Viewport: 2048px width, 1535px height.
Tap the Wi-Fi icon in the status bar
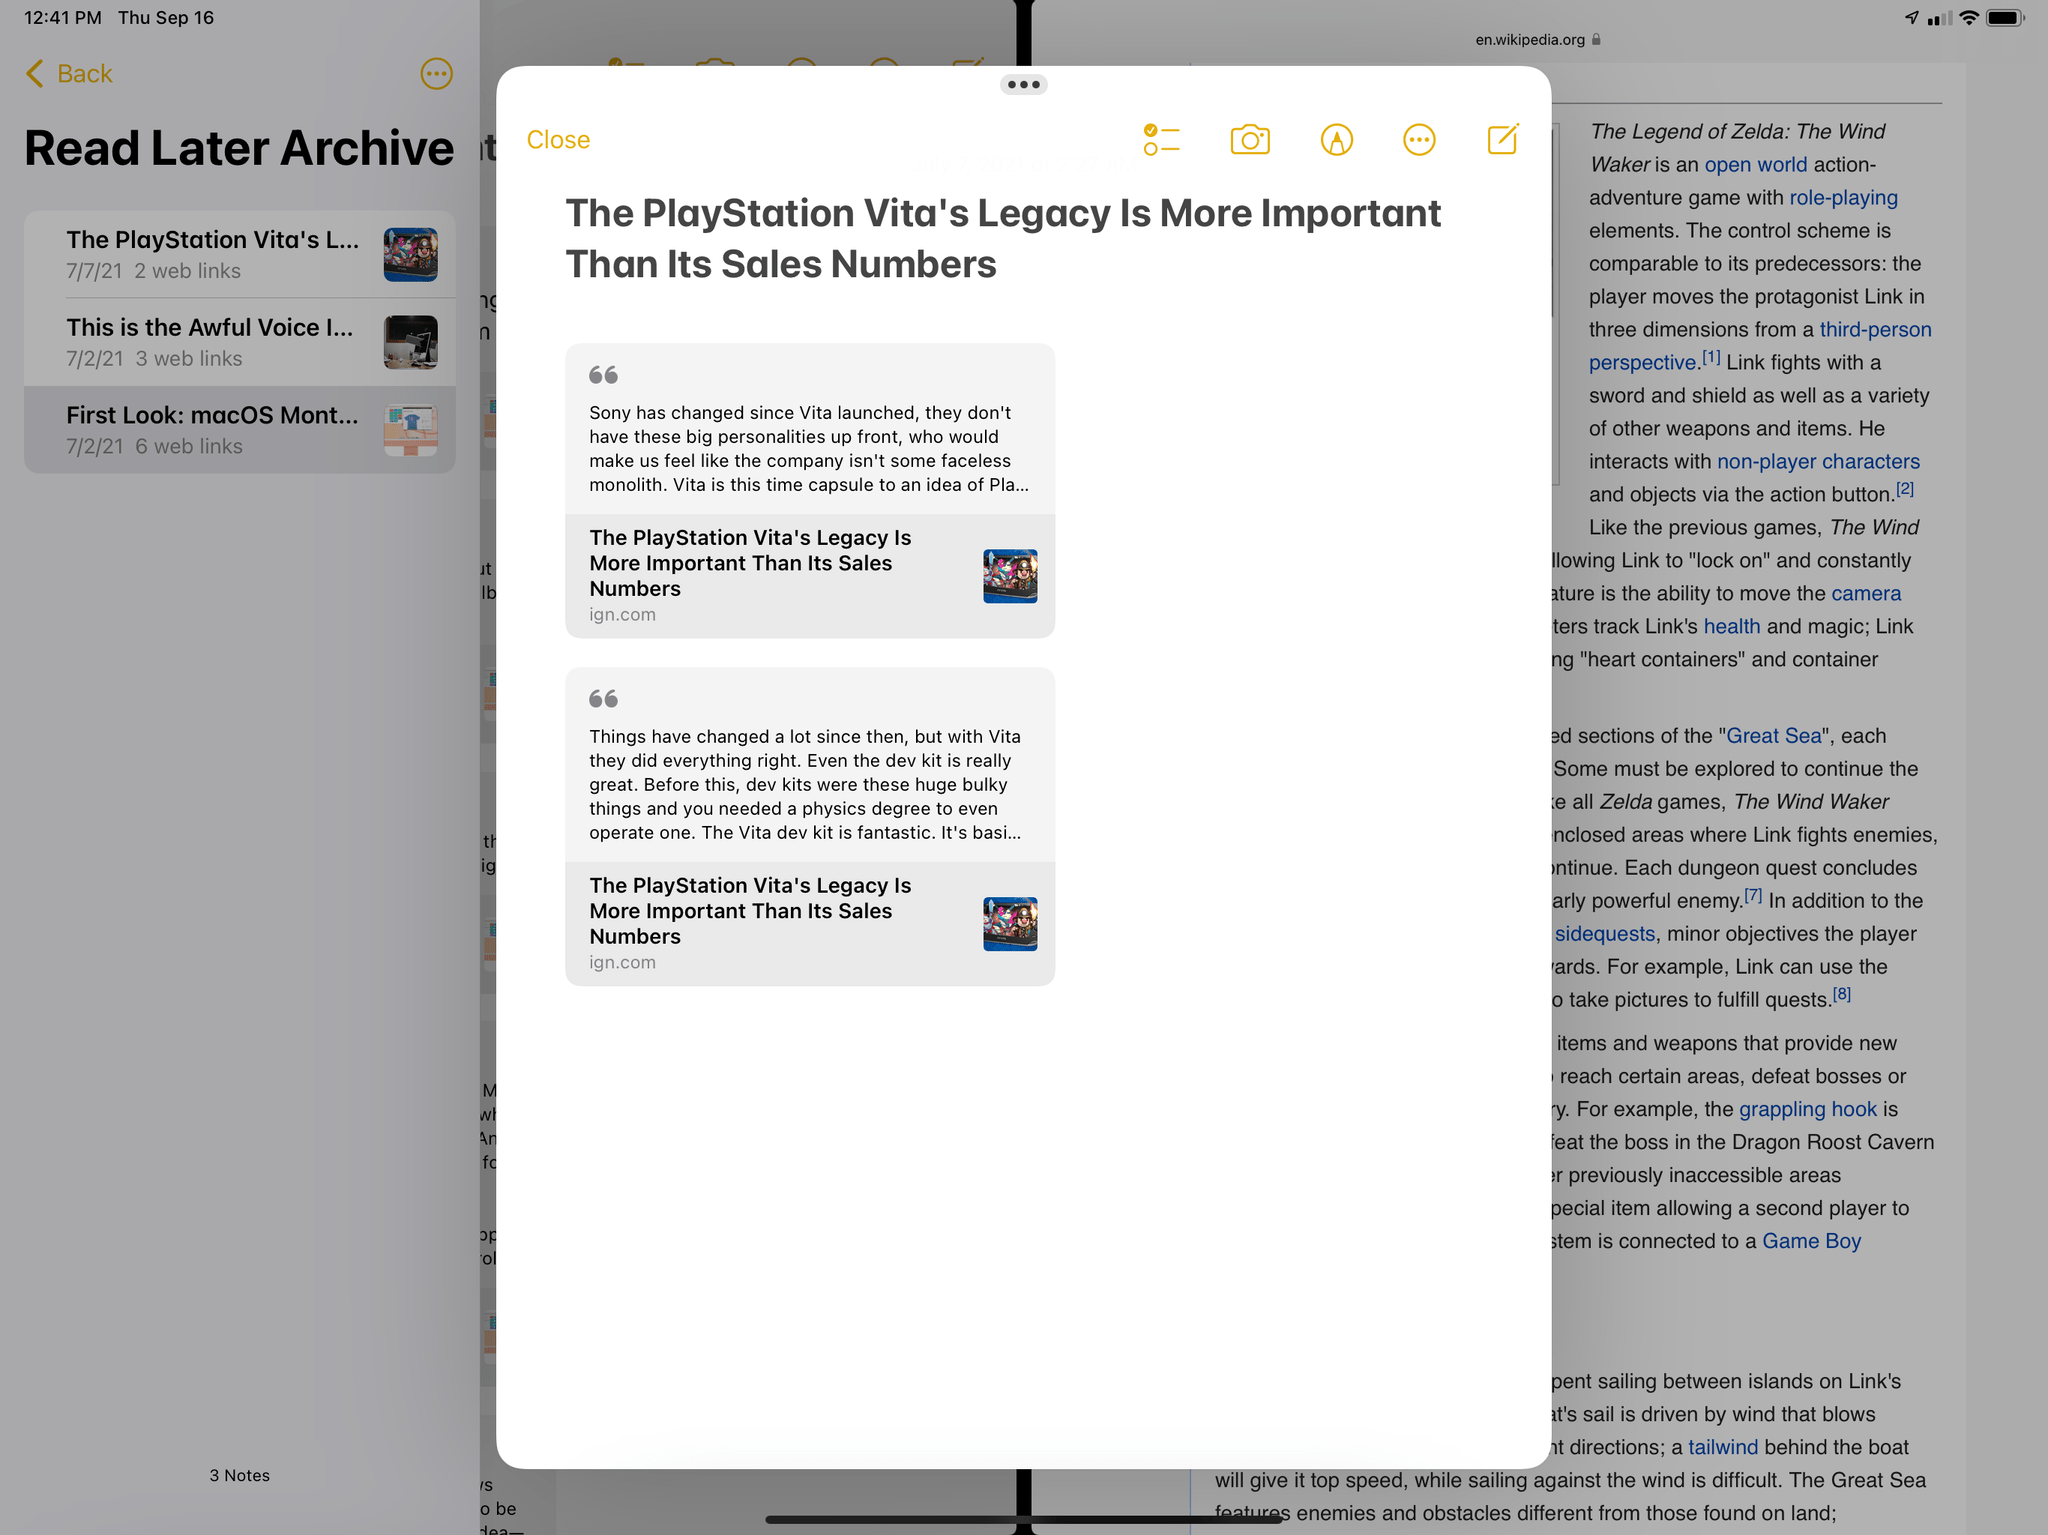tap(1969, 18)
